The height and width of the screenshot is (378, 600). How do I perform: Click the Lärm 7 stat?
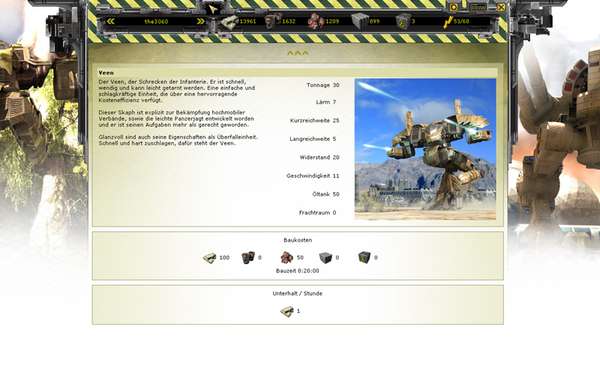pyautogui.click(x=326, y=102)
